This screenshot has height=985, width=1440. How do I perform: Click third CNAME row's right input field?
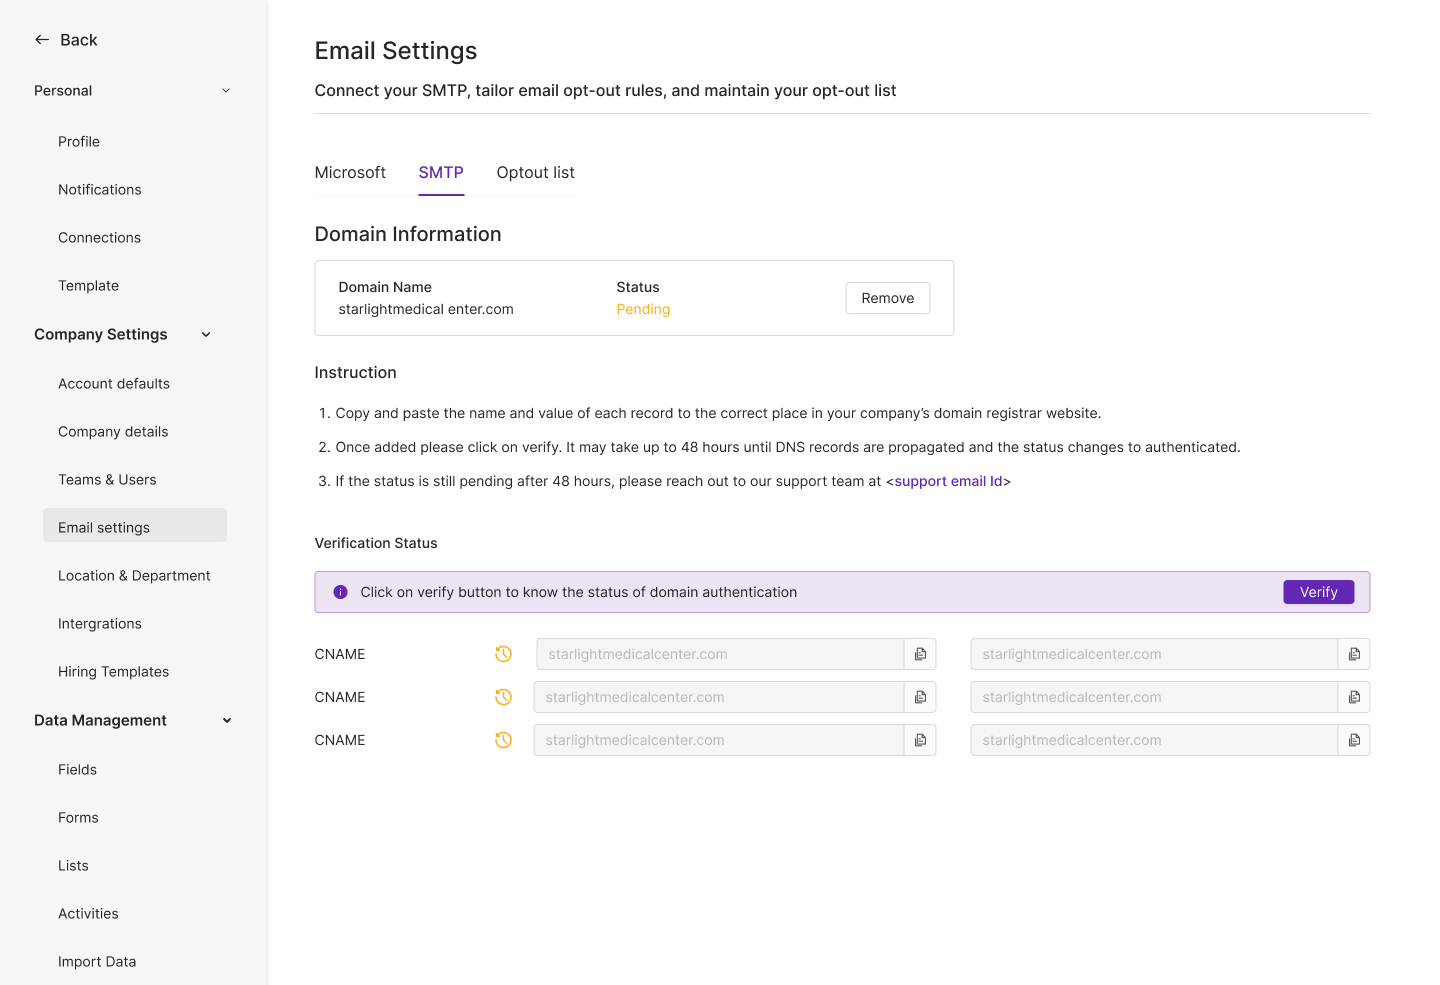point(1154,740)
